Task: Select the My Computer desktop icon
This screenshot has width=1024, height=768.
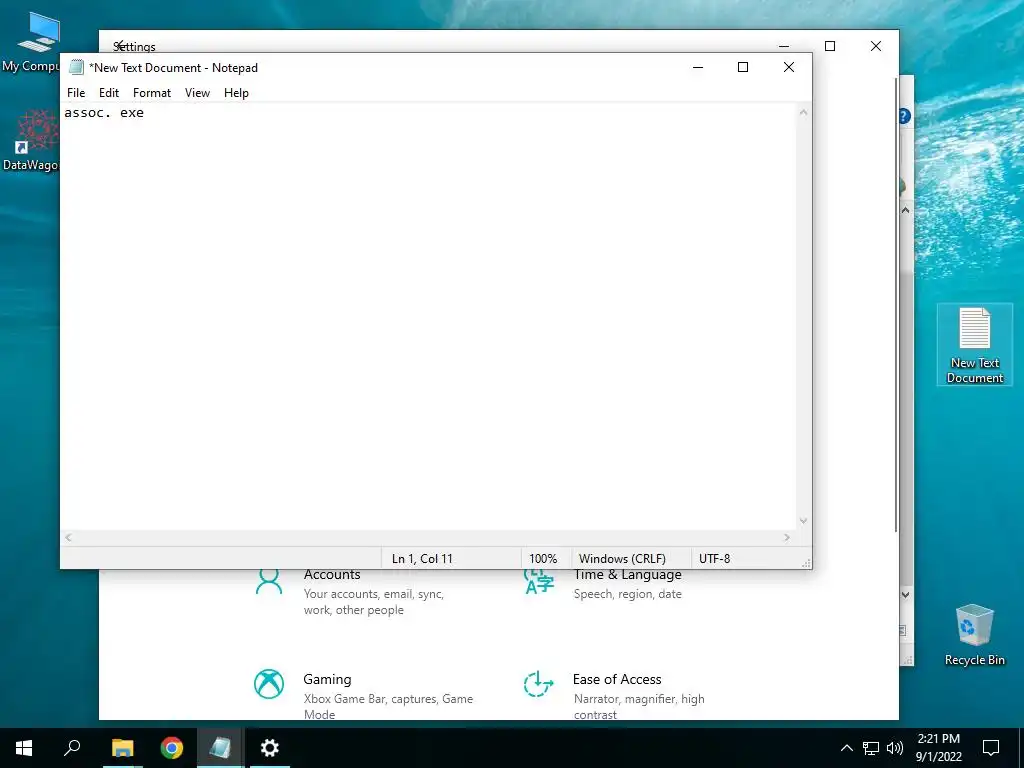Action: tap(34, 42)
